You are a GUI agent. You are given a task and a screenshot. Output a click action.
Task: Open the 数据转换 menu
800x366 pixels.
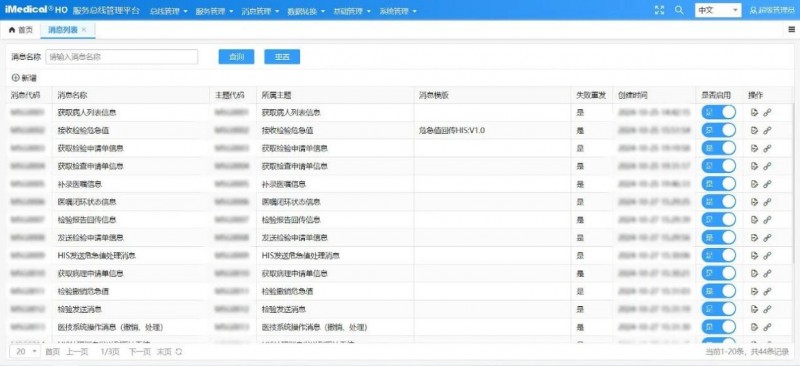pos(306,11)
